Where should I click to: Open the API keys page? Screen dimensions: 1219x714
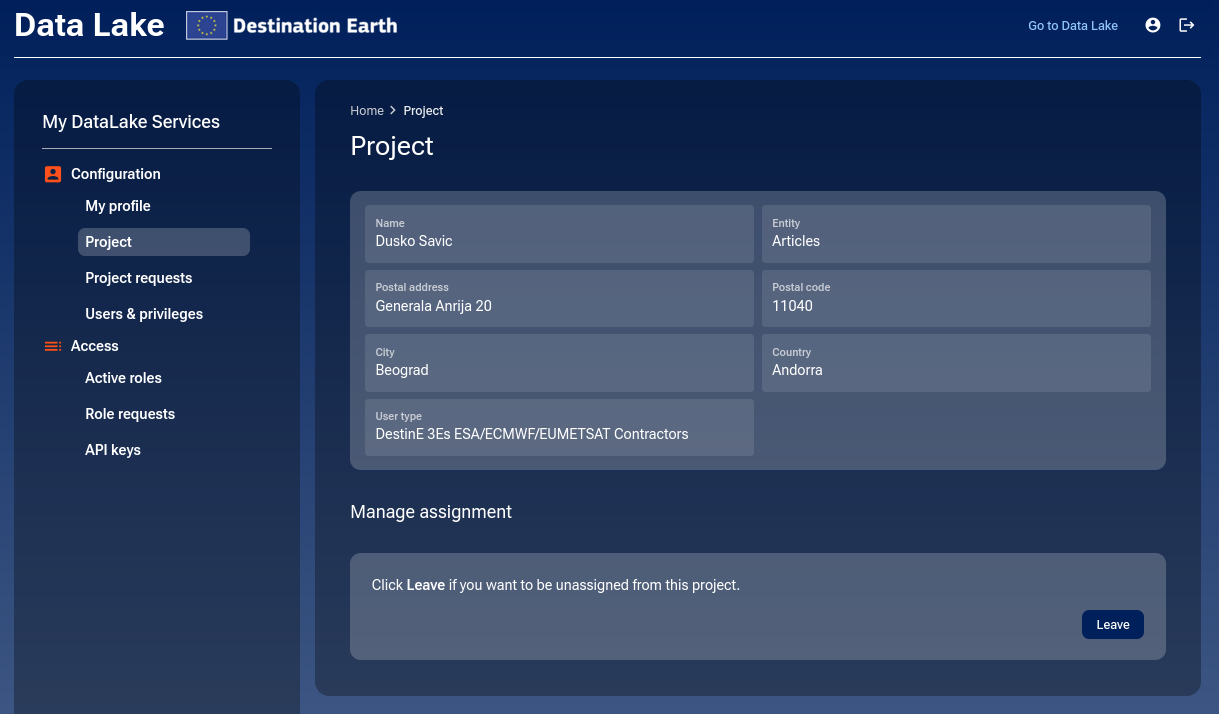[115, 449]
